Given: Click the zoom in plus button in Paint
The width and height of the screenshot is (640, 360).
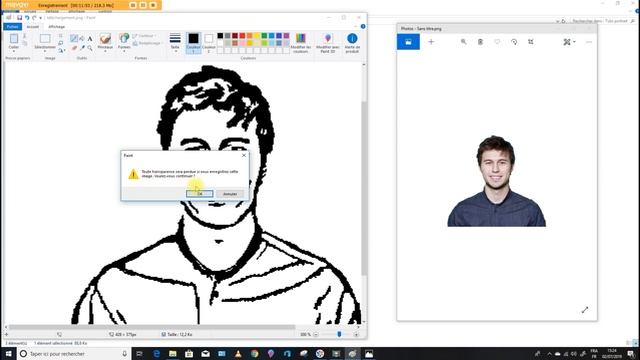Looking at the screenshot, I should (x=356, y=334).
